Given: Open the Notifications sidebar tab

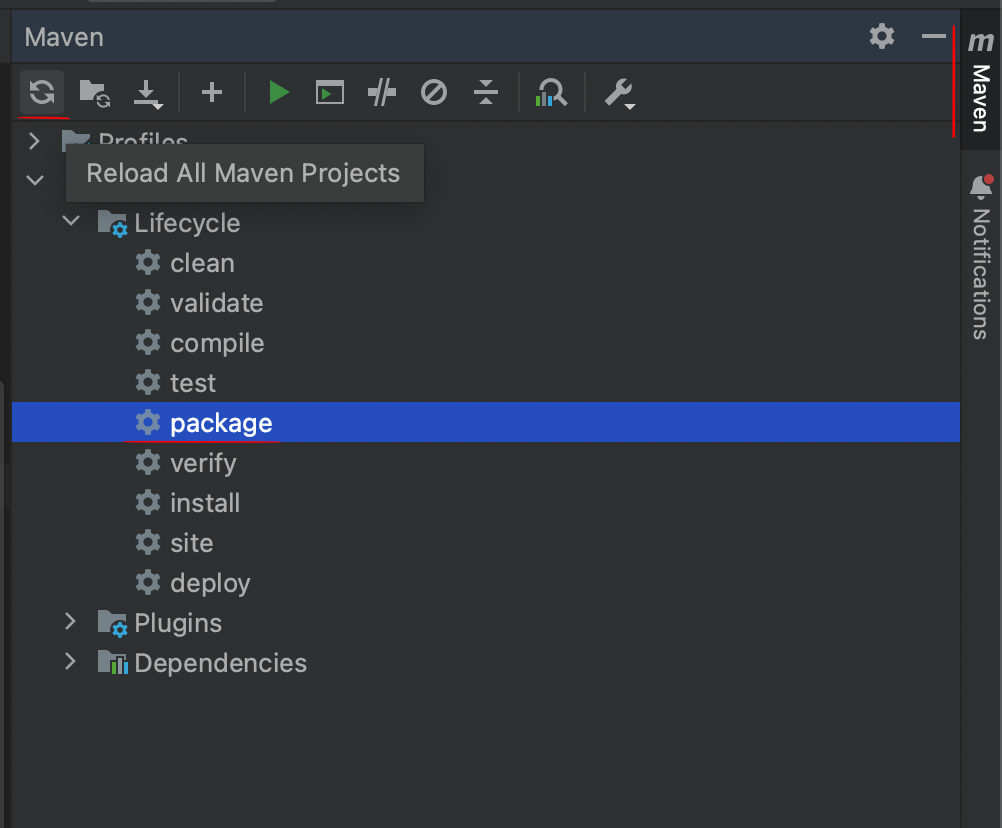Looking at the screenshot, I should [980, 257].
